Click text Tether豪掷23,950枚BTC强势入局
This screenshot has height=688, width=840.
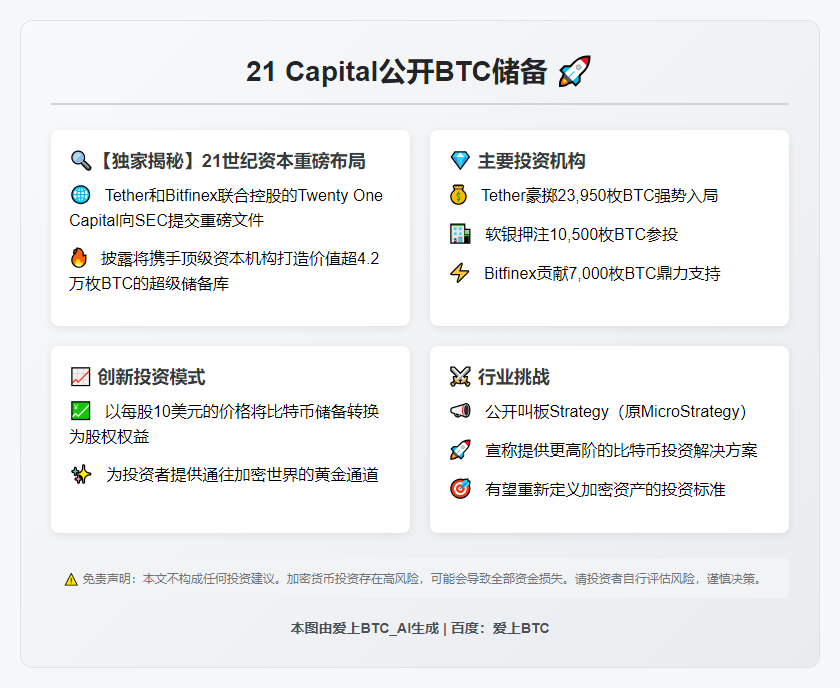(x=599, y=196)
